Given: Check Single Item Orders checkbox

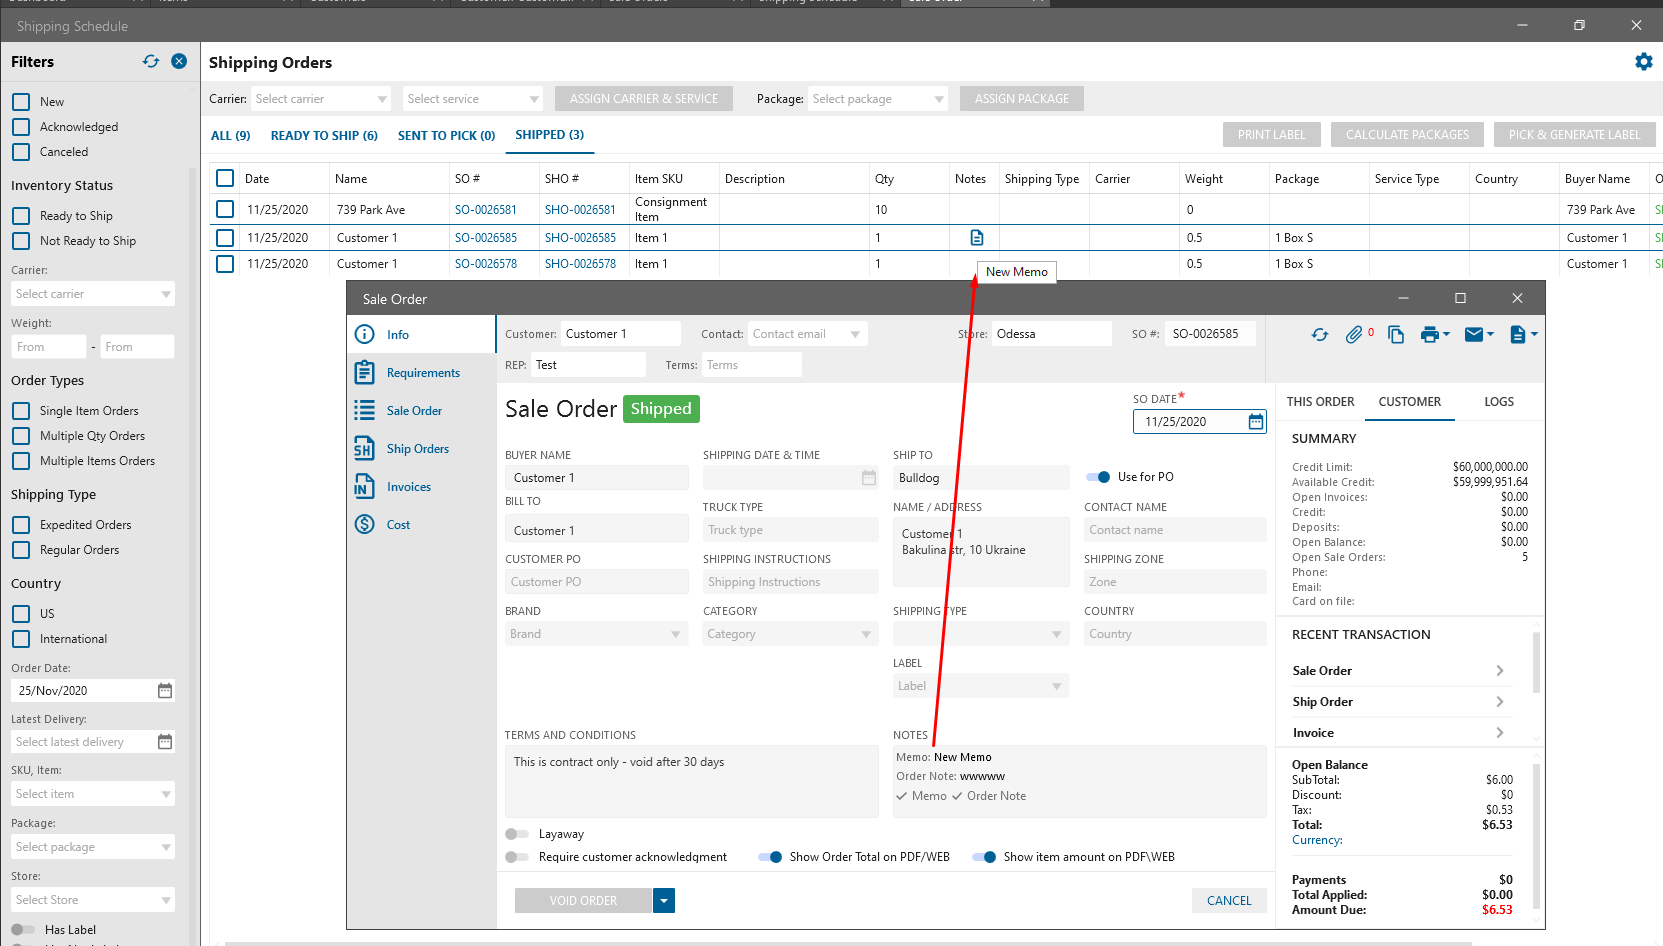Looking at the screenshot, I should click(21, 411).
